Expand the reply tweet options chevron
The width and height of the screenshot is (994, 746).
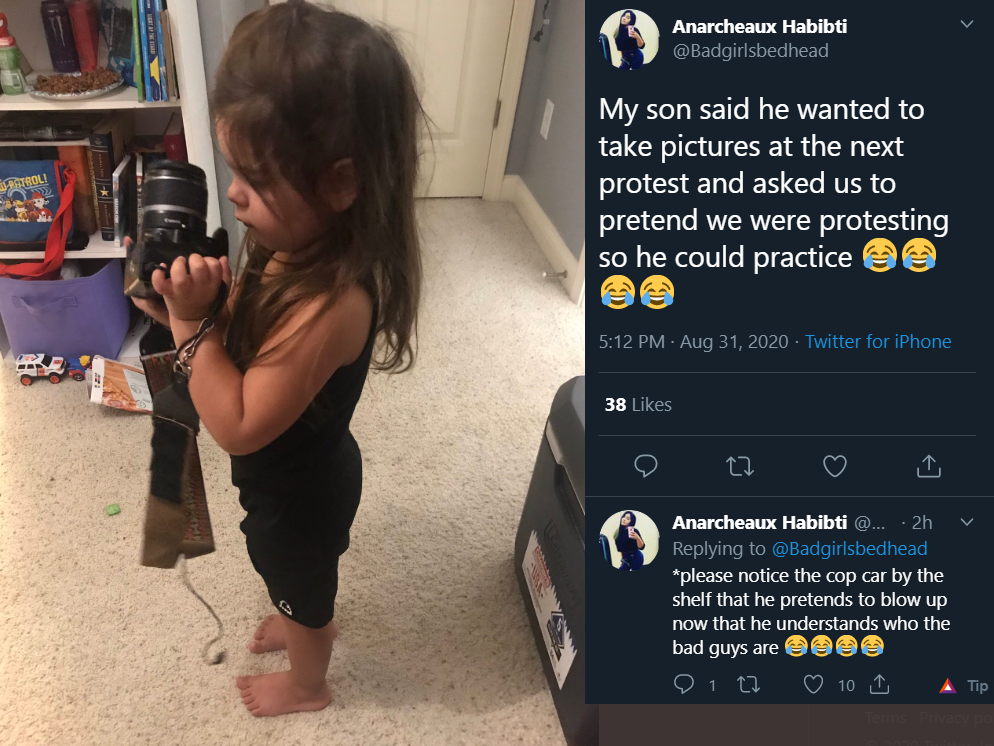click(x=967, y=522)
